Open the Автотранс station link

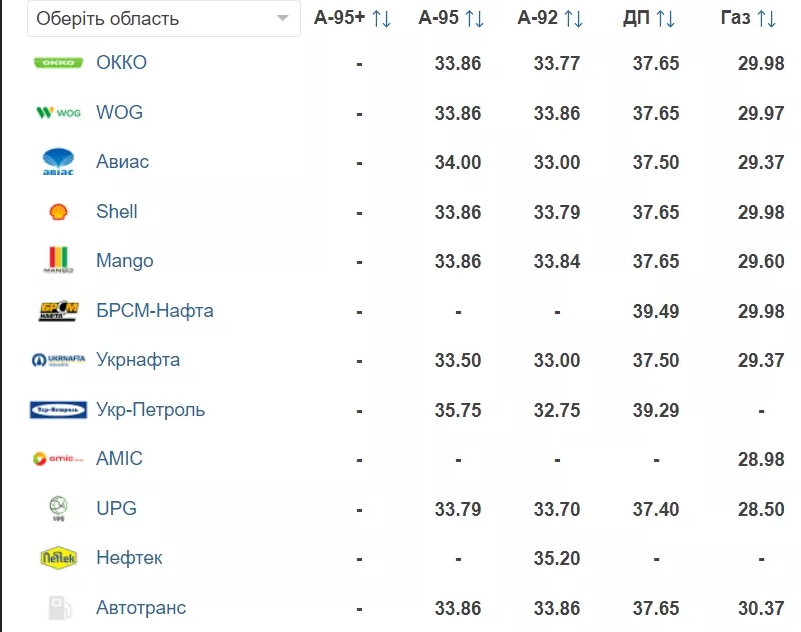(141, 608)
